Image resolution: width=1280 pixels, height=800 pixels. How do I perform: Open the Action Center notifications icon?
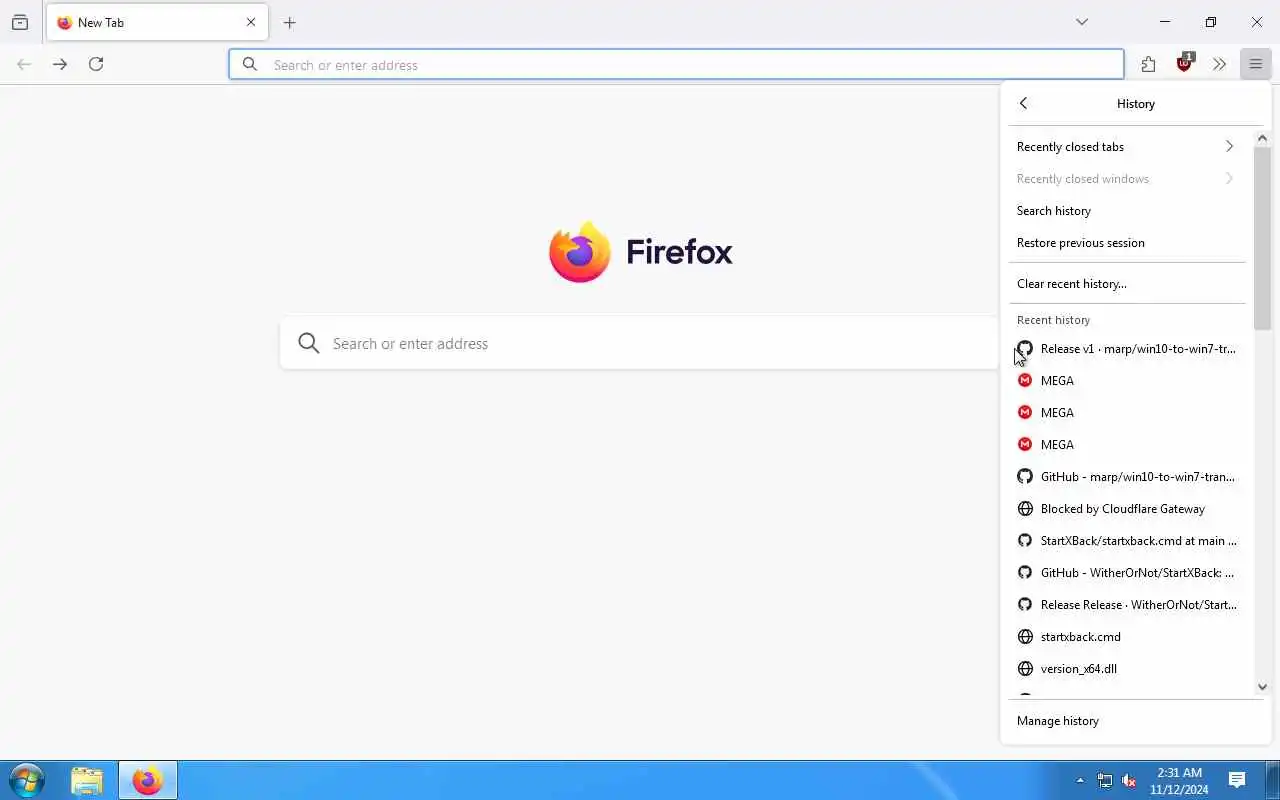(1237, 780)
